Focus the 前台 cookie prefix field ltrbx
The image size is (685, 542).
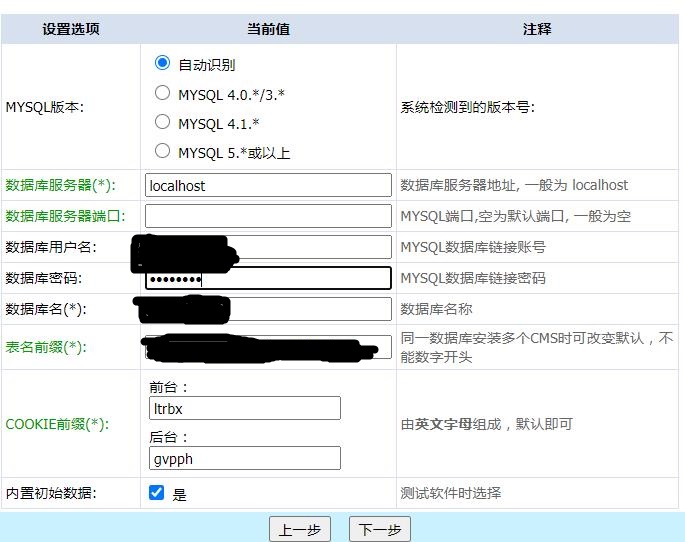(x=245, y=408)
